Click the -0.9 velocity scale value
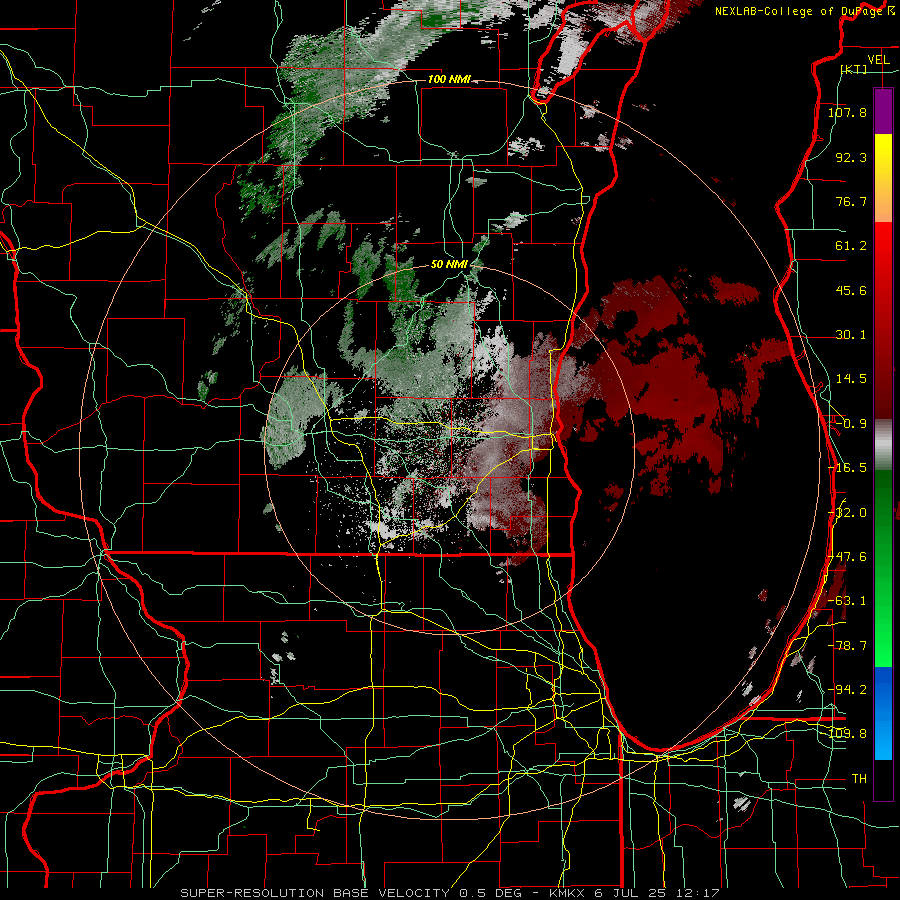This screenshot has width=900, height=900. [851, 424]
